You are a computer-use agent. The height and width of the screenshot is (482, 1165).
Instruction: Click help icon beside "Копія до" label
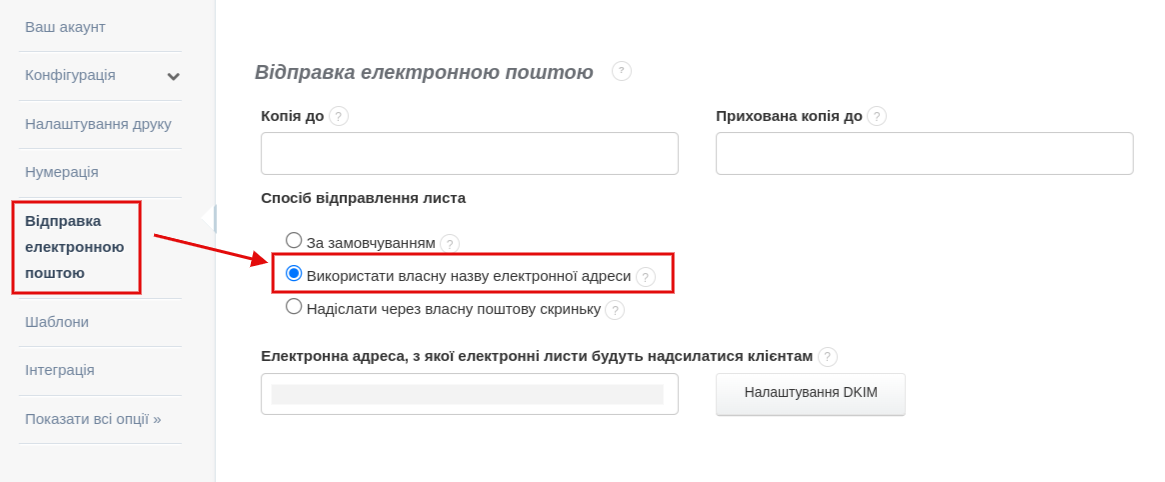pos(339,116)
